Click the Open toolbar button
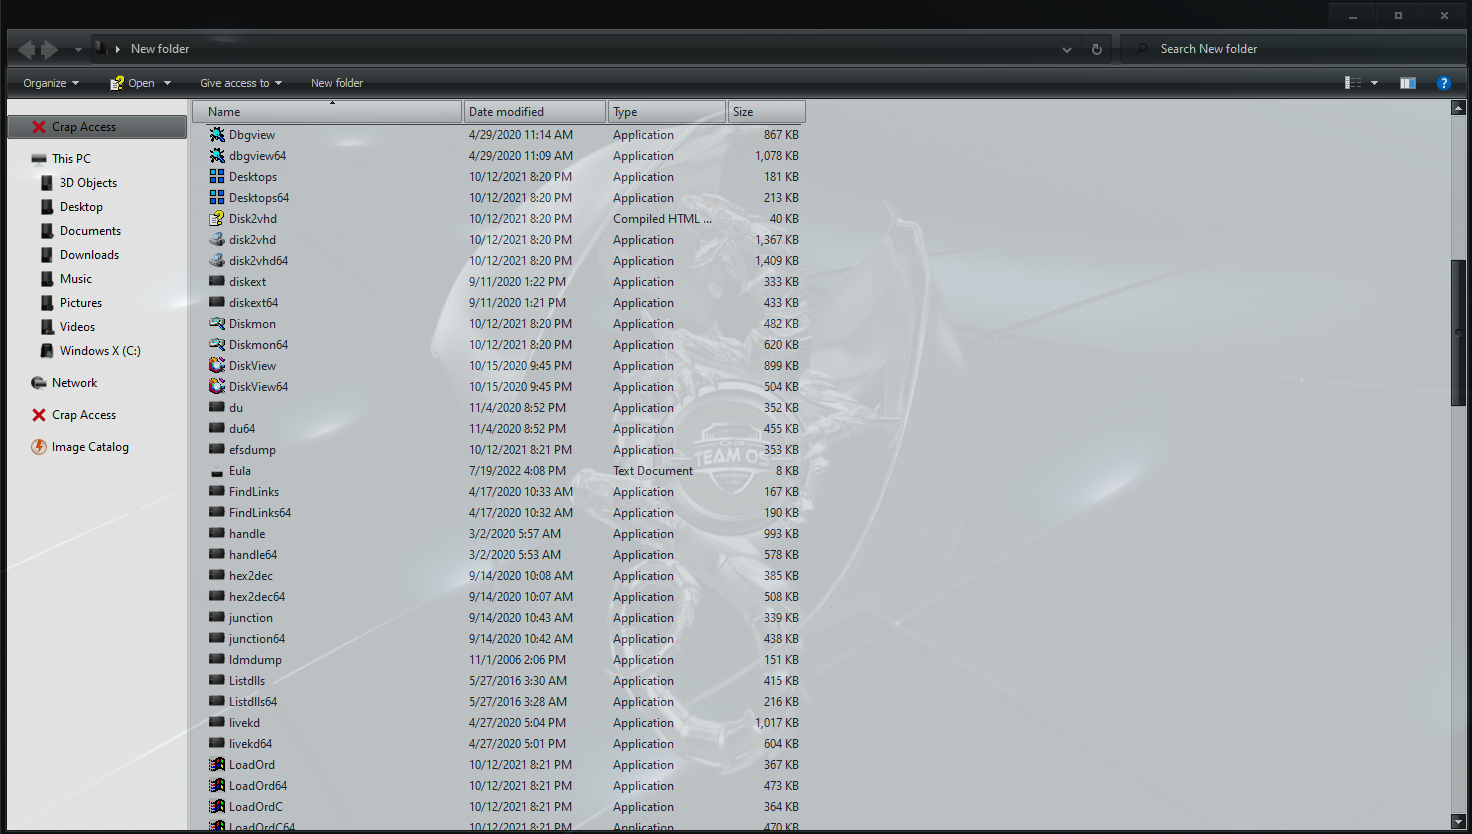Viewport: 1472px width, 834px height. 133,83
